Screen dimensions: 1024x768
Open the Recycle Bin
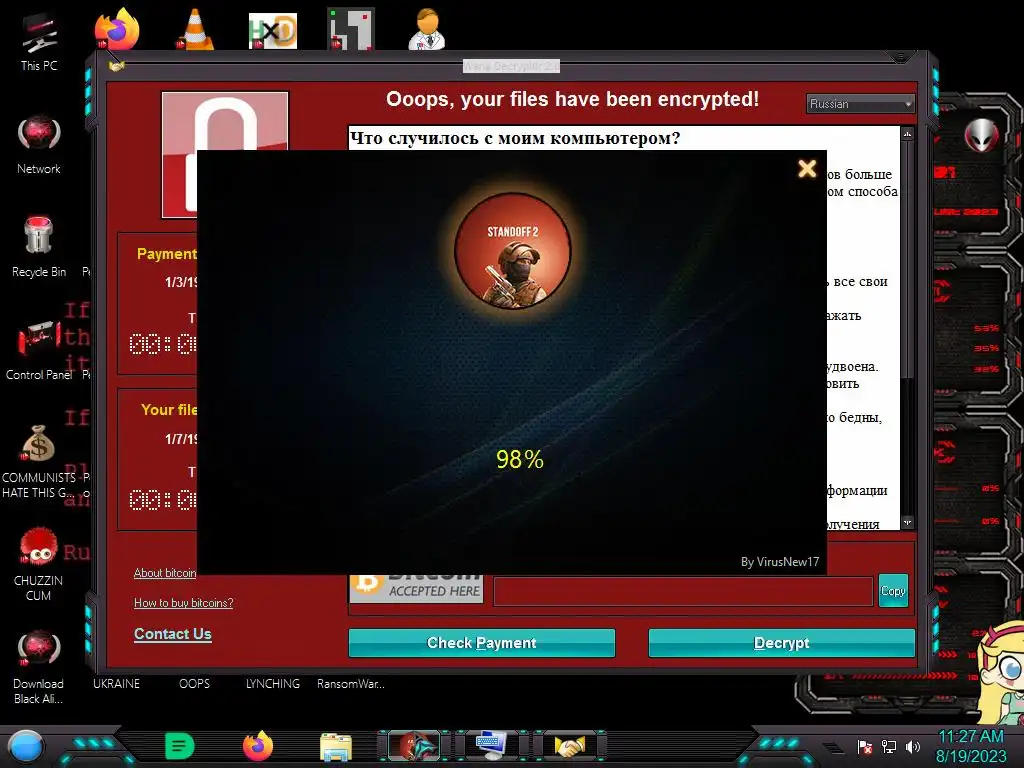(x=39, y=247)
